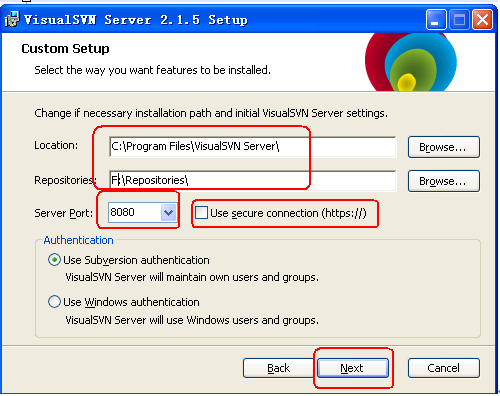500x396 pixels.
Task: Click the Server Port label text
Action: [x=63, y=213]
